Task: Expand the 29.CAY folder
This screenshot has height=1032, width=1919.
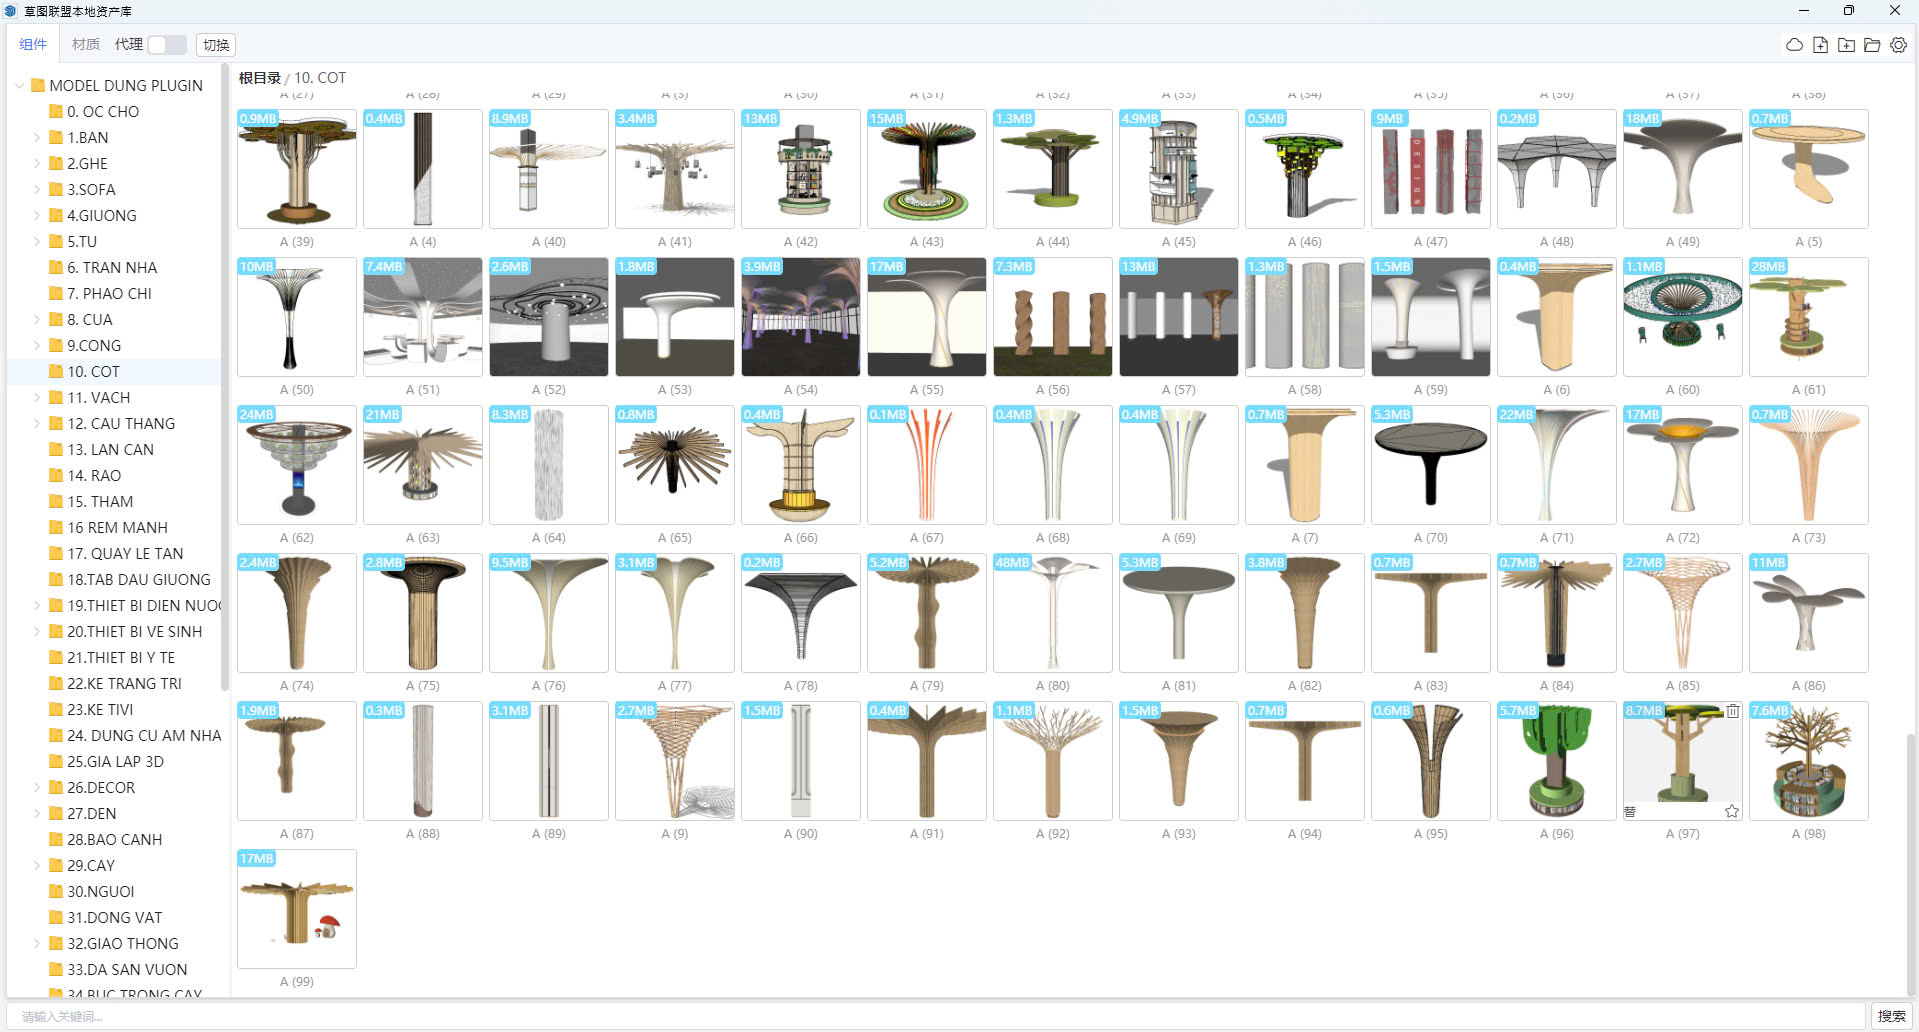Action: [37, 866]
